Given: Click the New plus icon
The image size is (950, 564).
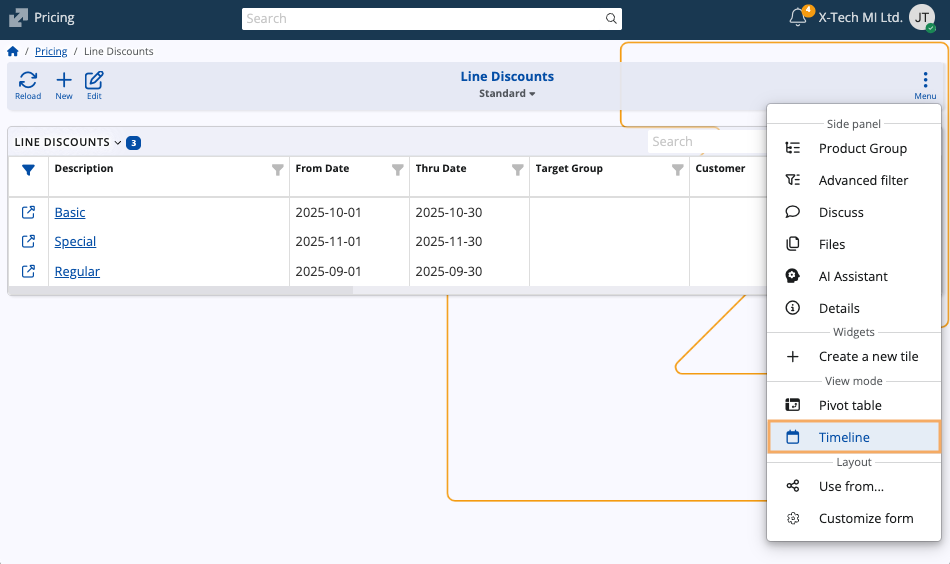Looking at the screenshot, I should click(x=64, y=81).
